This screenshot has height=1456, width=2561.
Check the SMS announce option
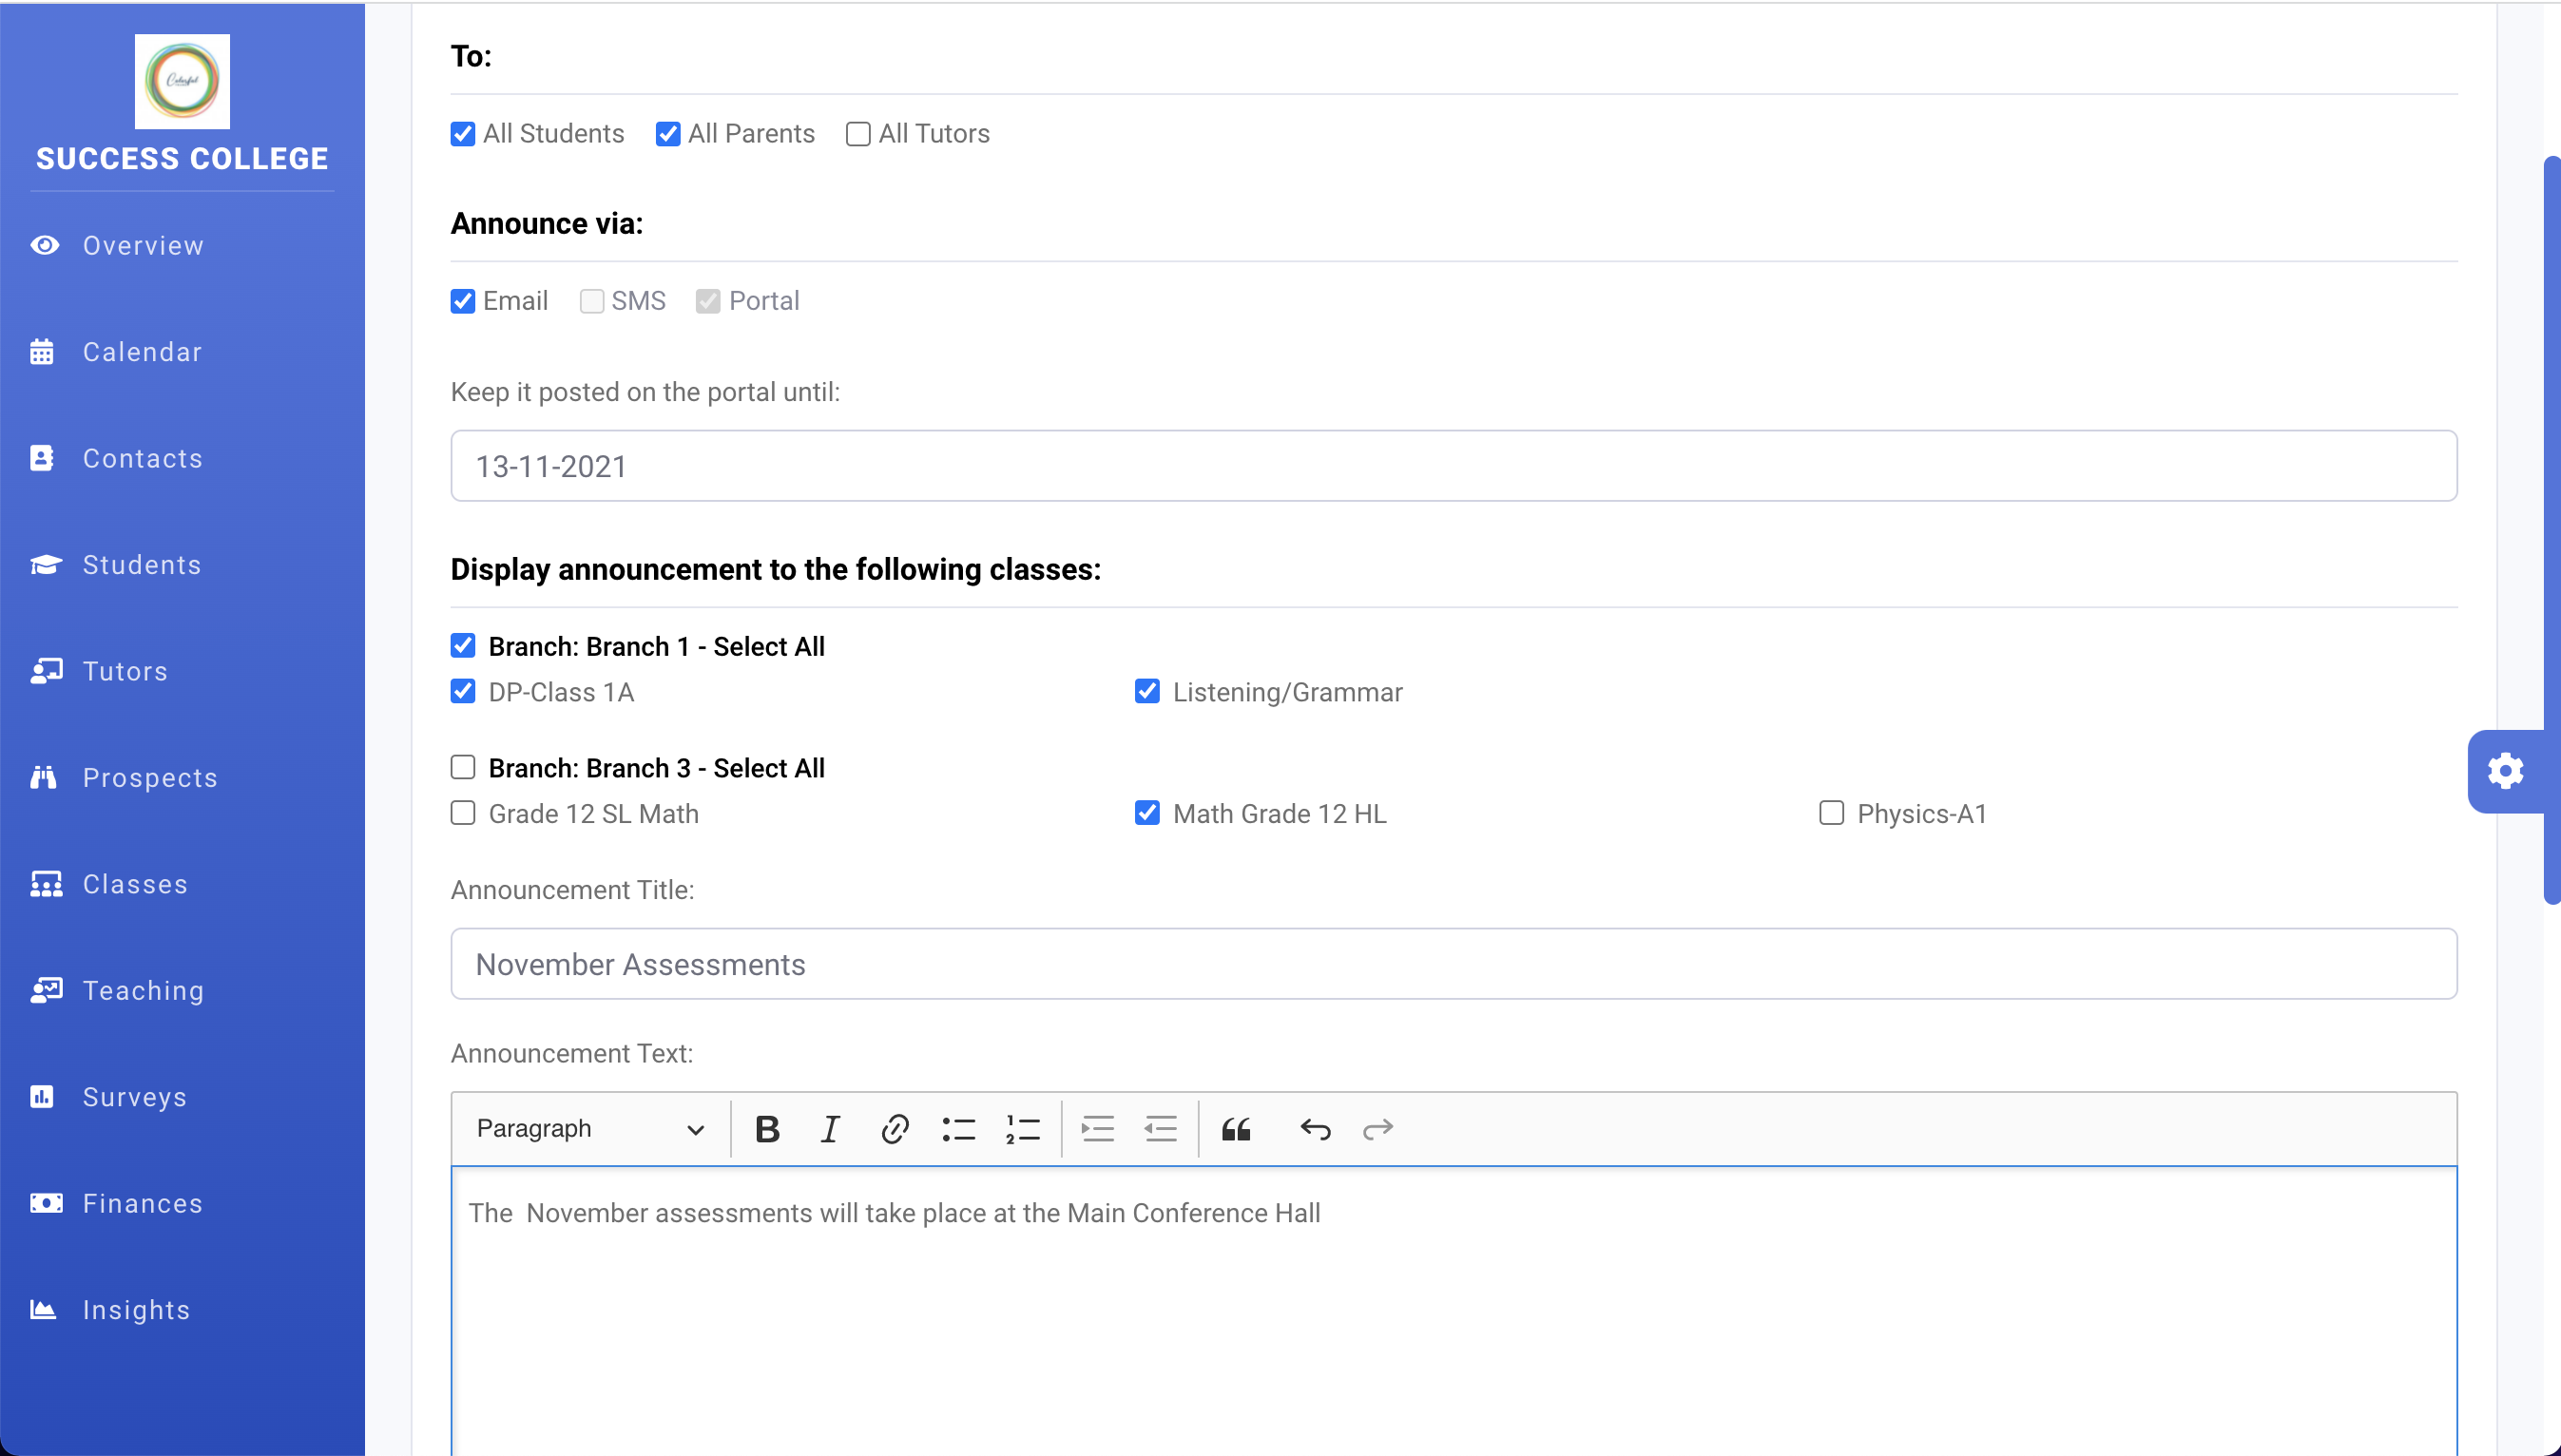pyautogui.click(x=592, y=301)
